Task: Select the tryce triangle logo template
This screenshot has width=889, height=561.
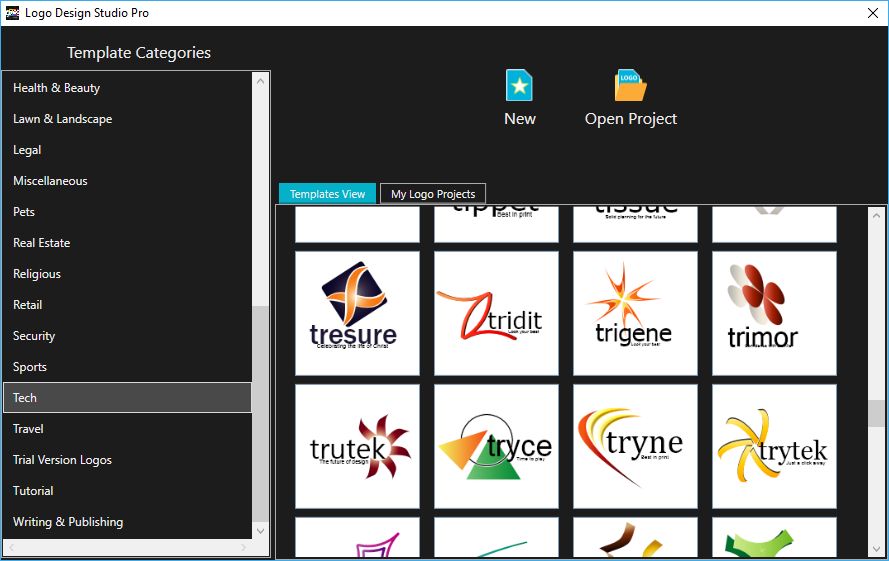Action: coord(496,446)
